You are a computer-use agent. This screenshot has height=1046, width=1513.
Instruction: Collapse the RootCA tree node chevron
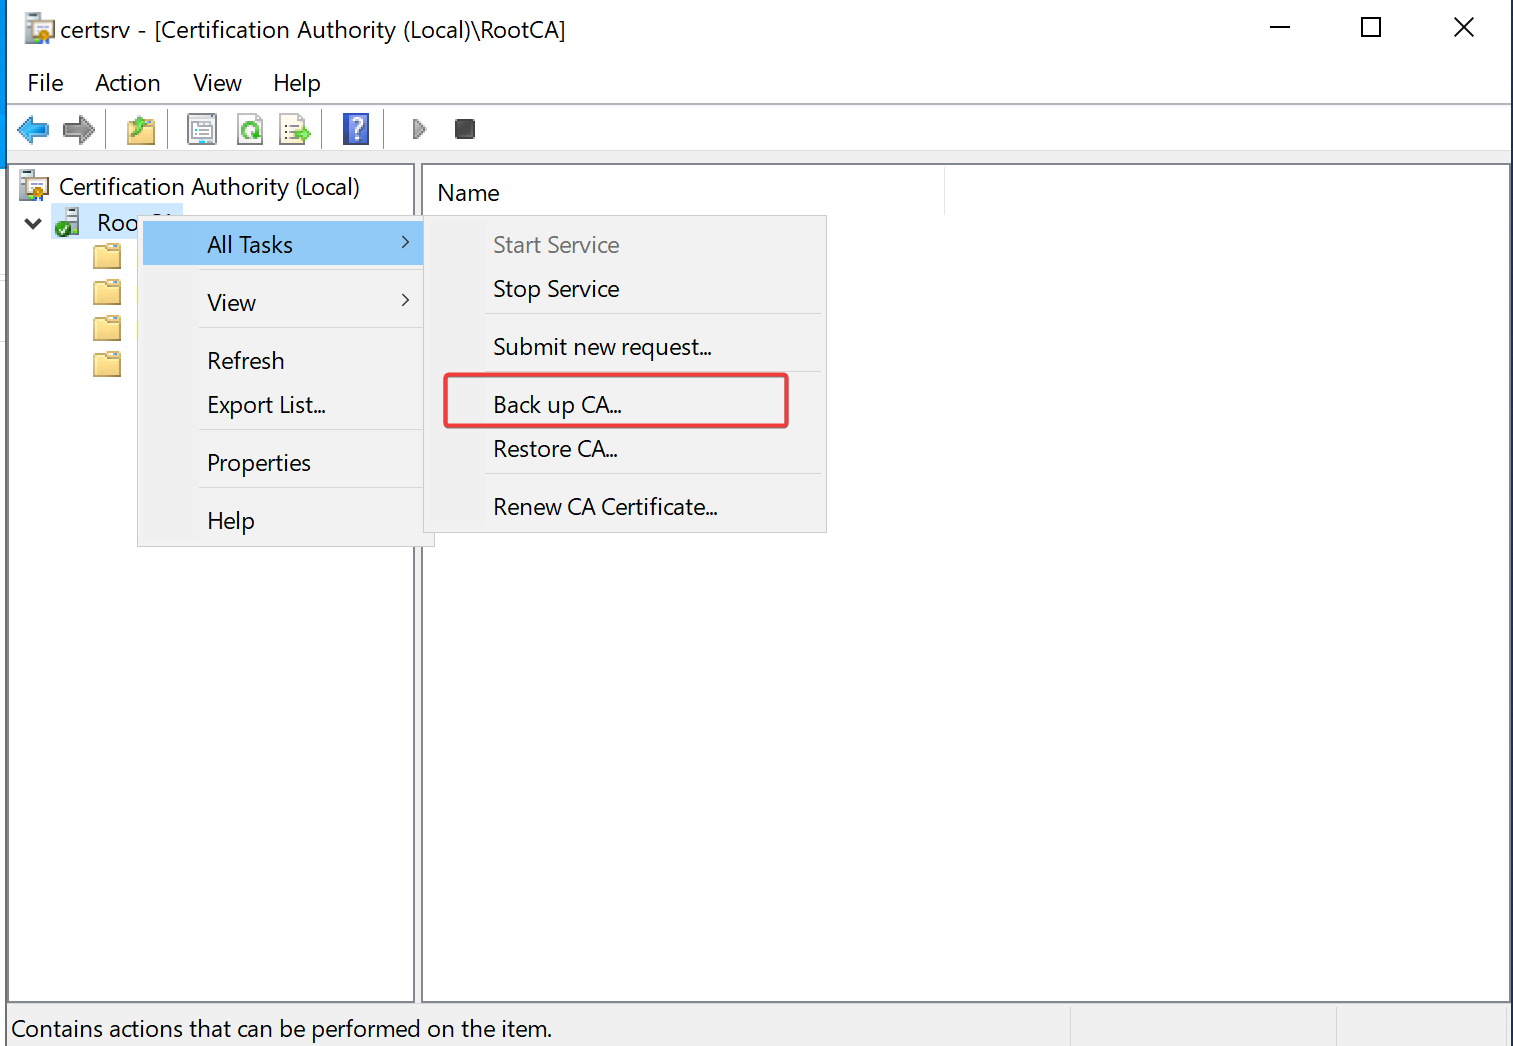[x=33, y=223]
